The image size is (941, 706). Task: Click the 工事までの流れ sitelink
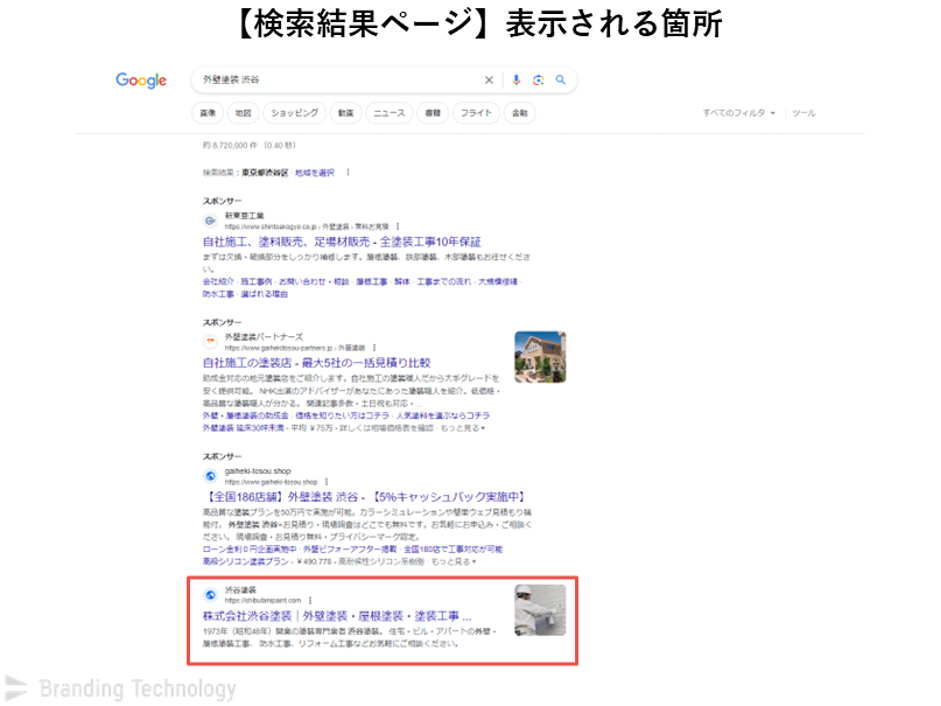[x=443, y=282]
